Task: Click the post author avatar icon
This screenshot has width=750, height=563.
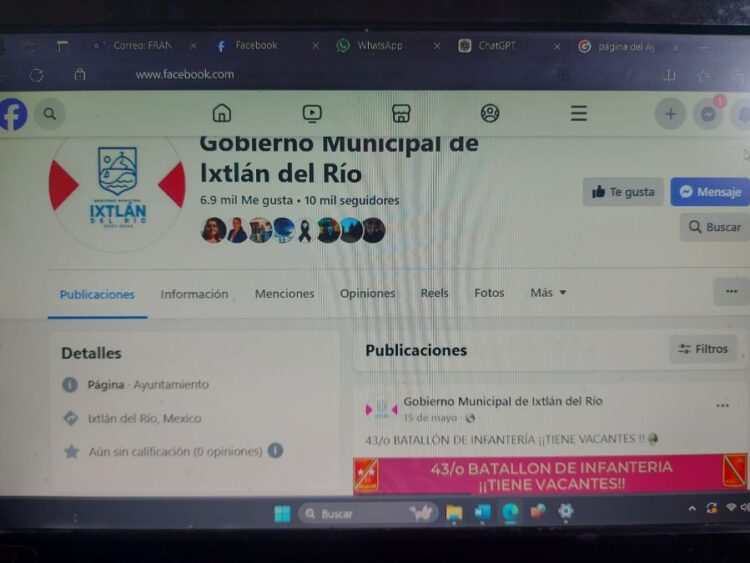Action: coord(381,409)
